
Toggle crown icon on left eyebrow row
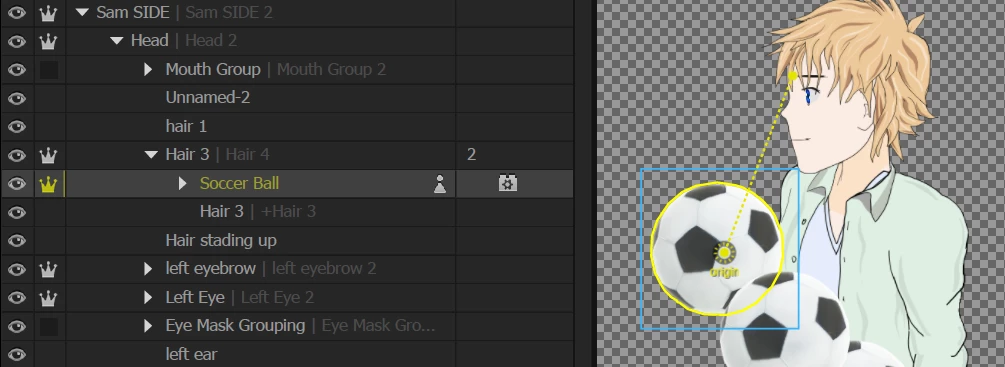point(49,269)
